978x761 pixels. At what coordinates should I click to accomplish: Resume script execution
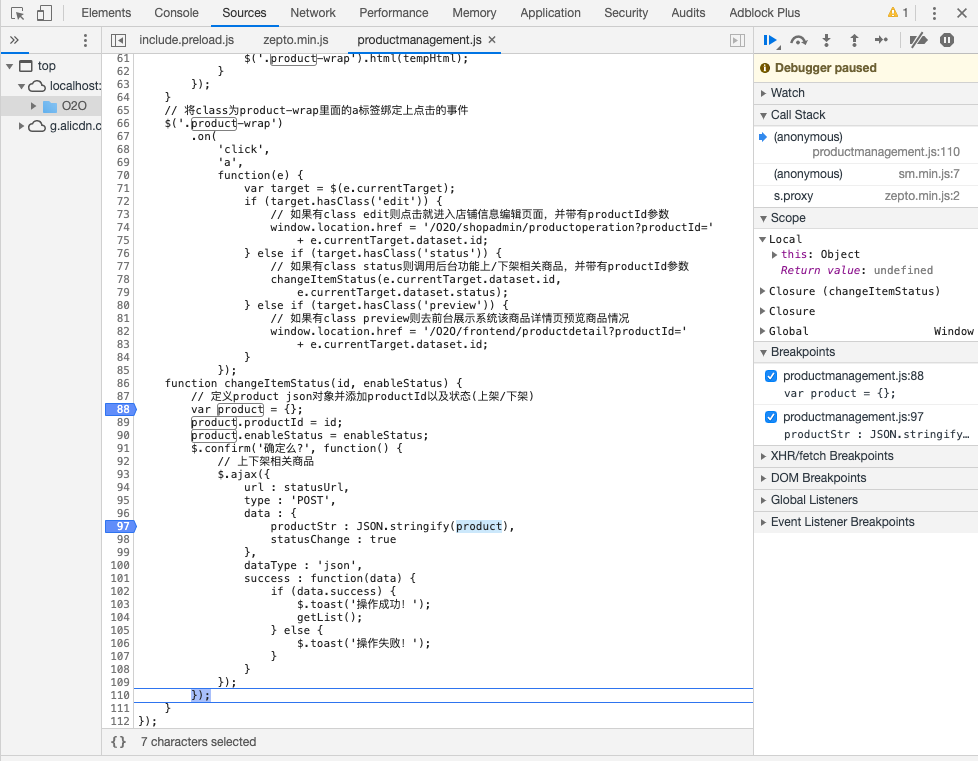[x=770, y=40]
